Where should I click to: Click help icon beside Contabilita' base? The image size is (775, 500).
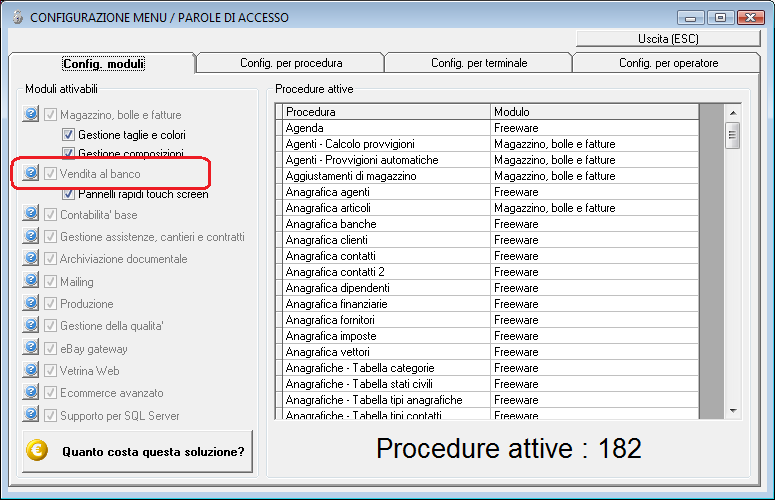[31, 214]
